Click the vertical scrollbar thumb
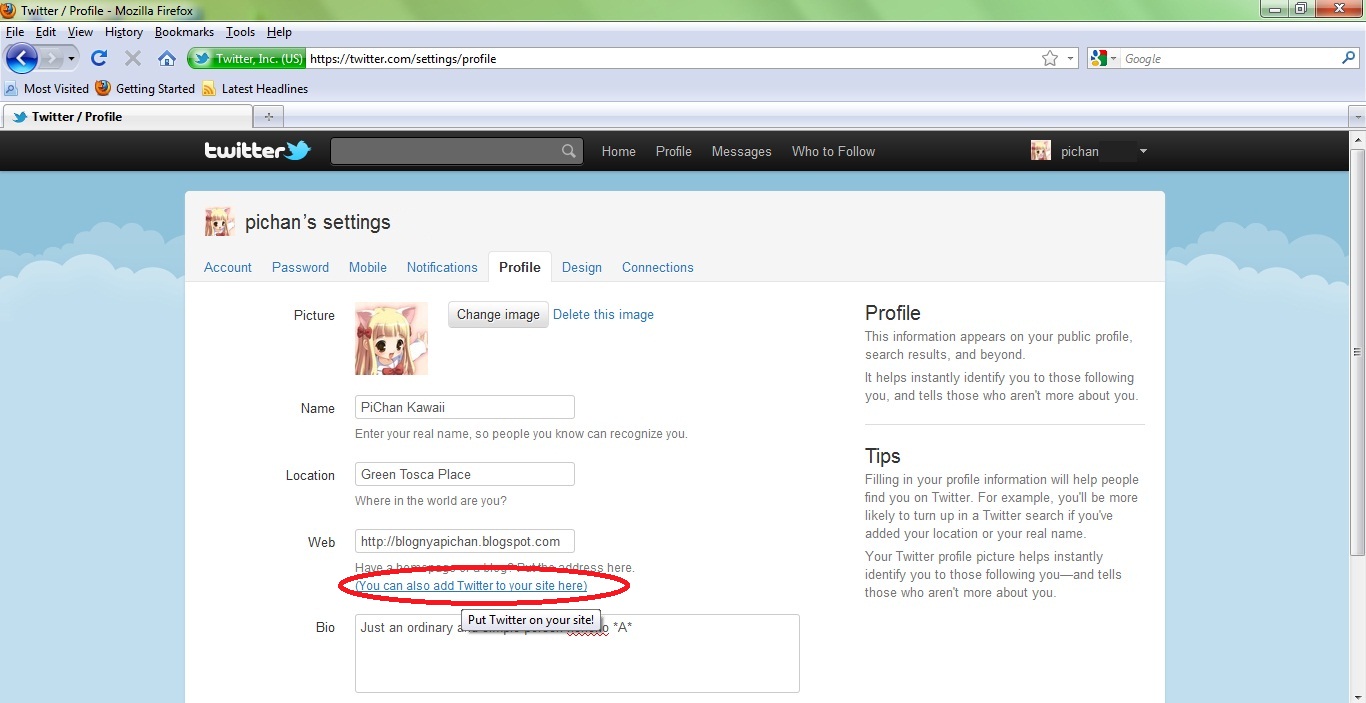The width and height of the screenshot is (1366, 703). (1357, 352)
